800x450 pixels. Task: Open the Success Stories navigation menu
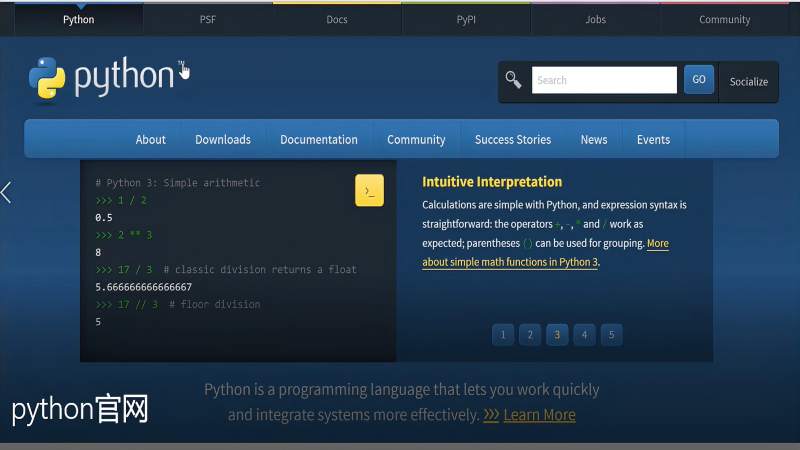pyautogui.click(x=513, y=139)
